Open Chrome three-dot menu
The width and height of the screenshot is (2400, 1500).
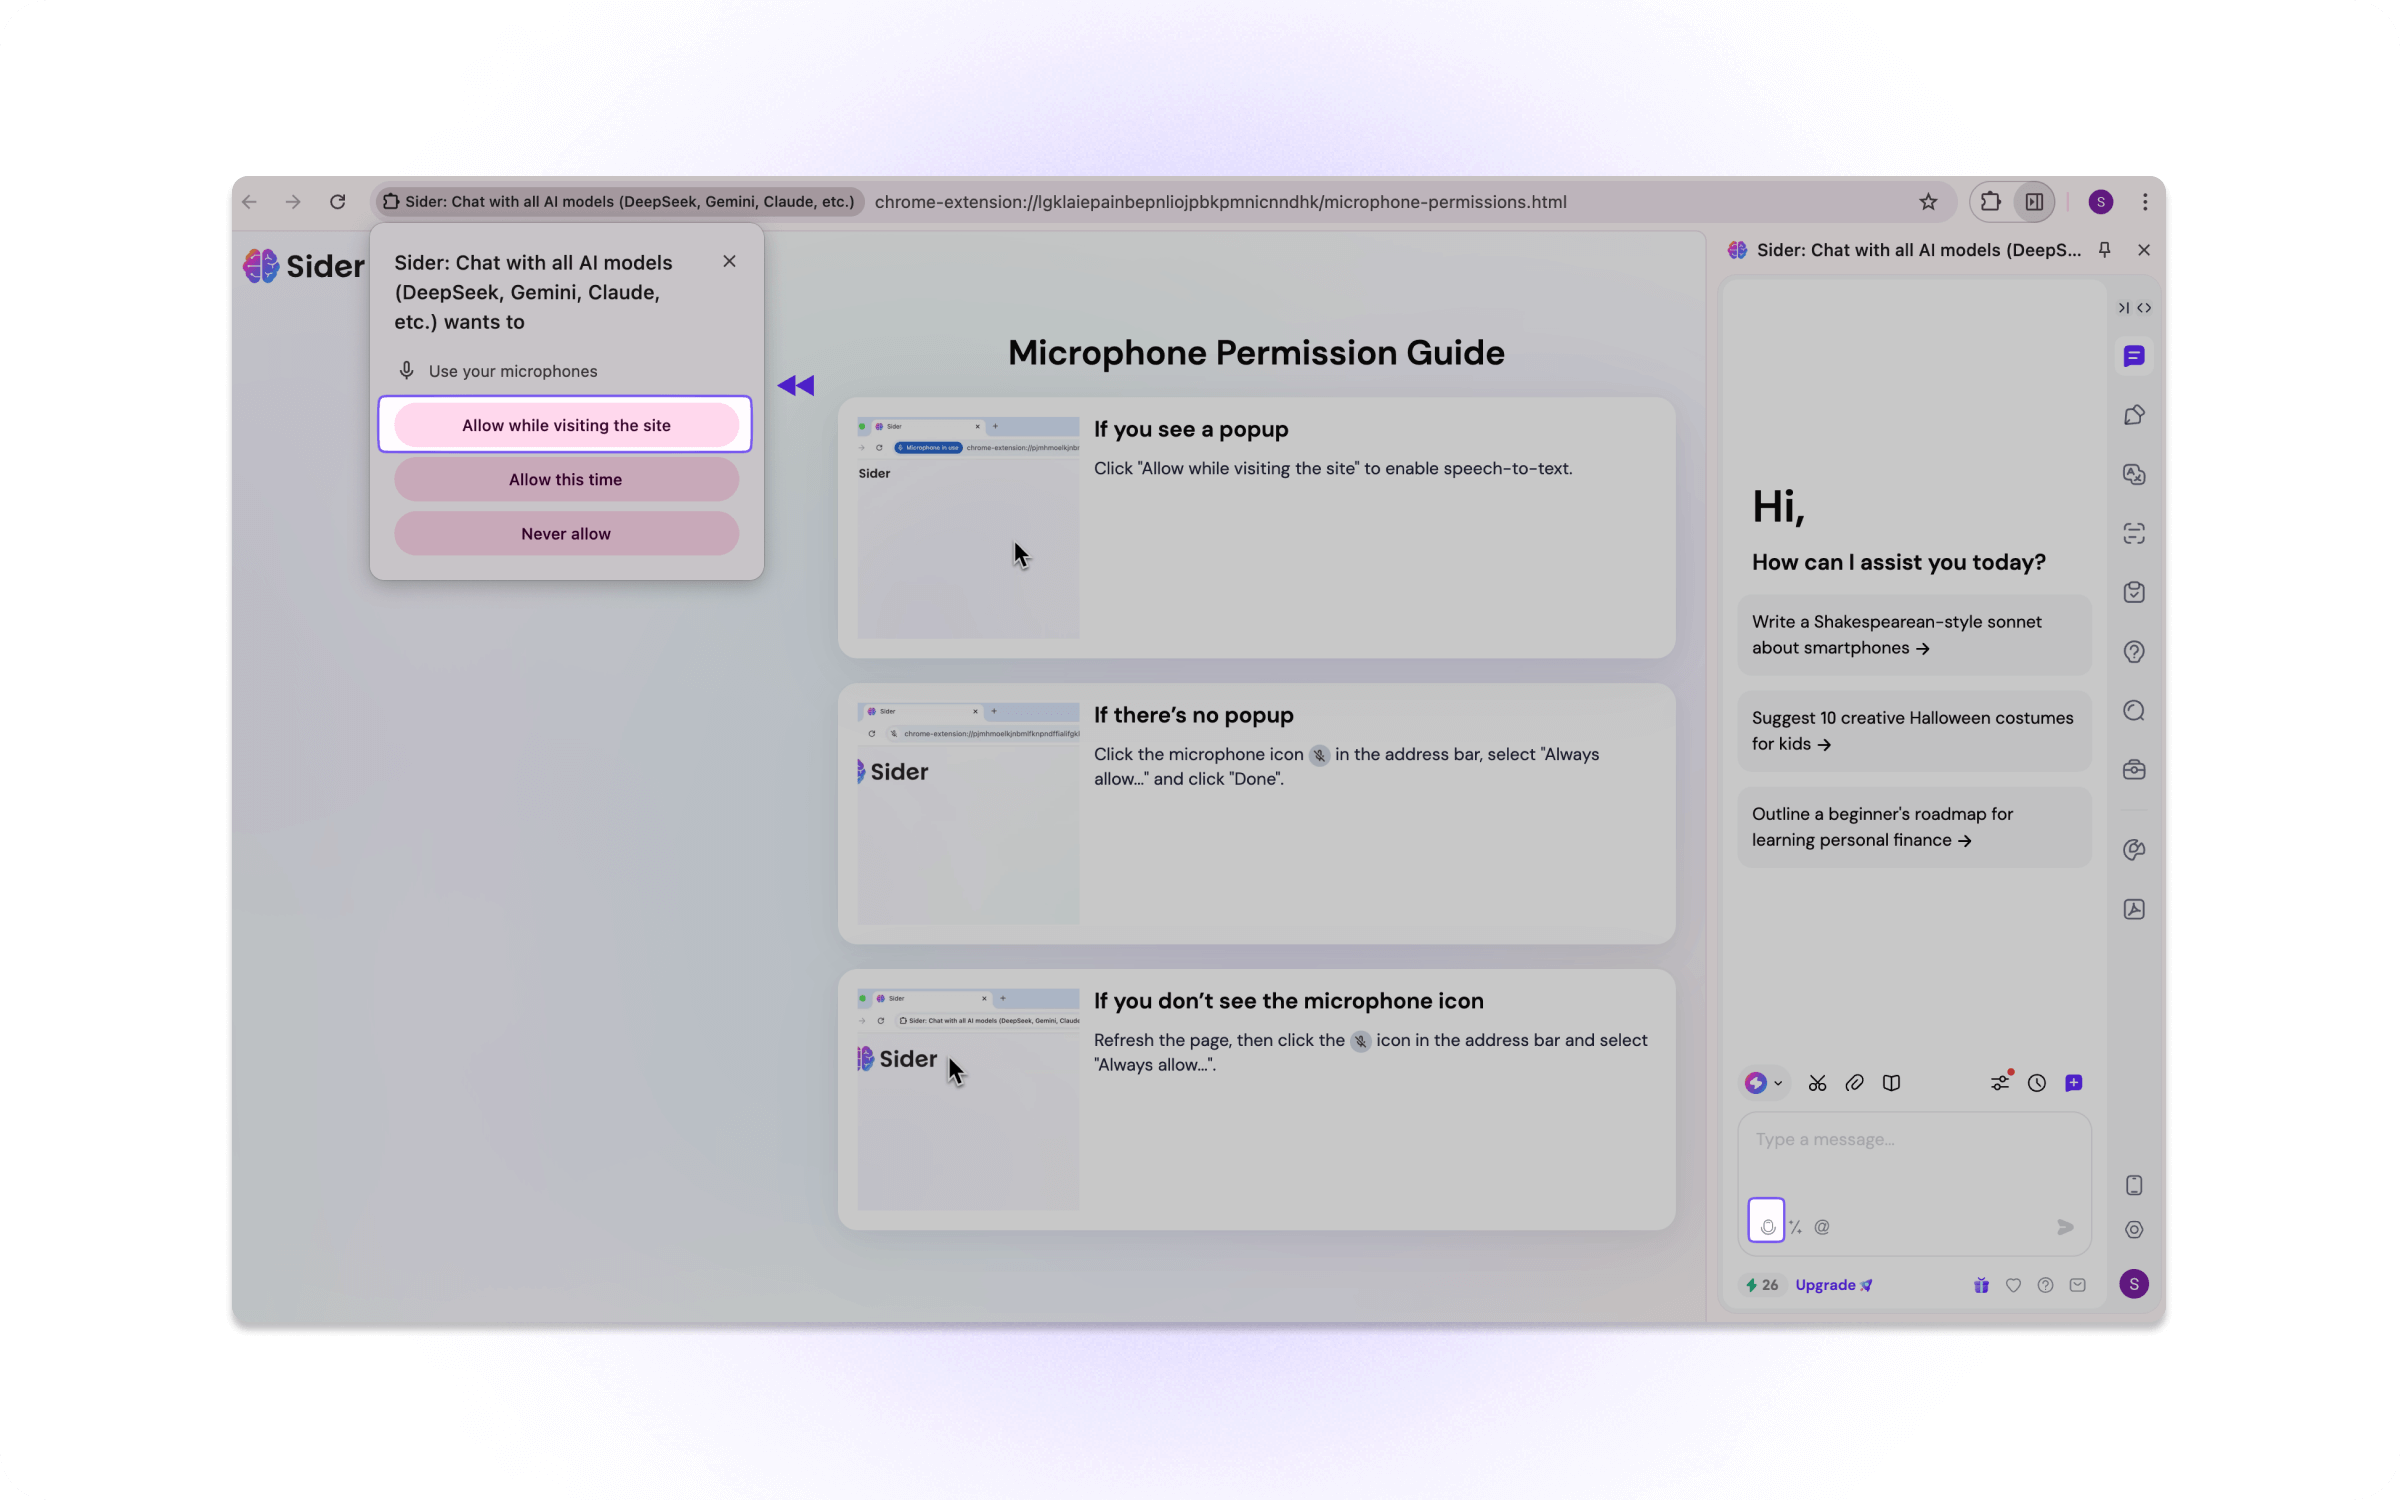2145,202
